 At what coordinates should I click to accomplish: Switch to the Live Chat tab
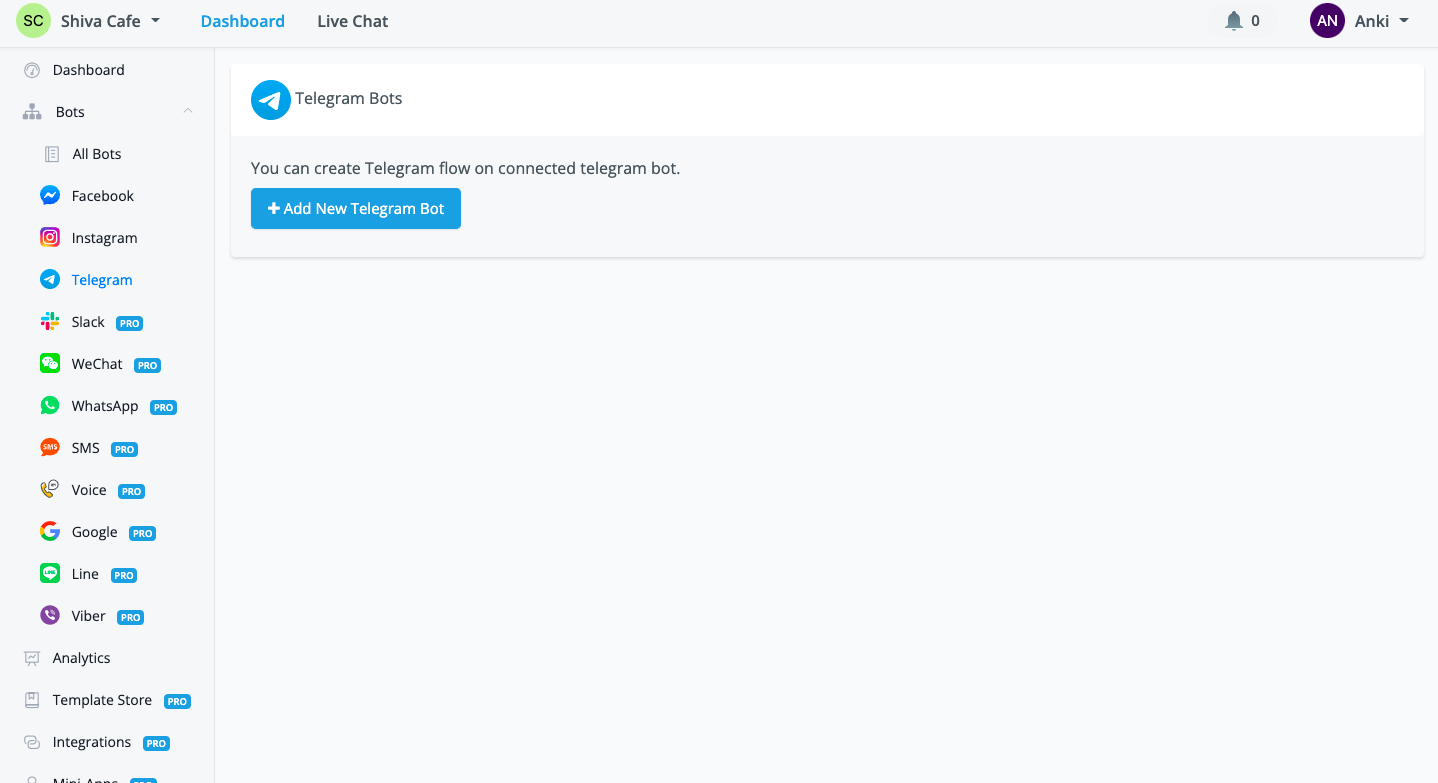(353, 21)
